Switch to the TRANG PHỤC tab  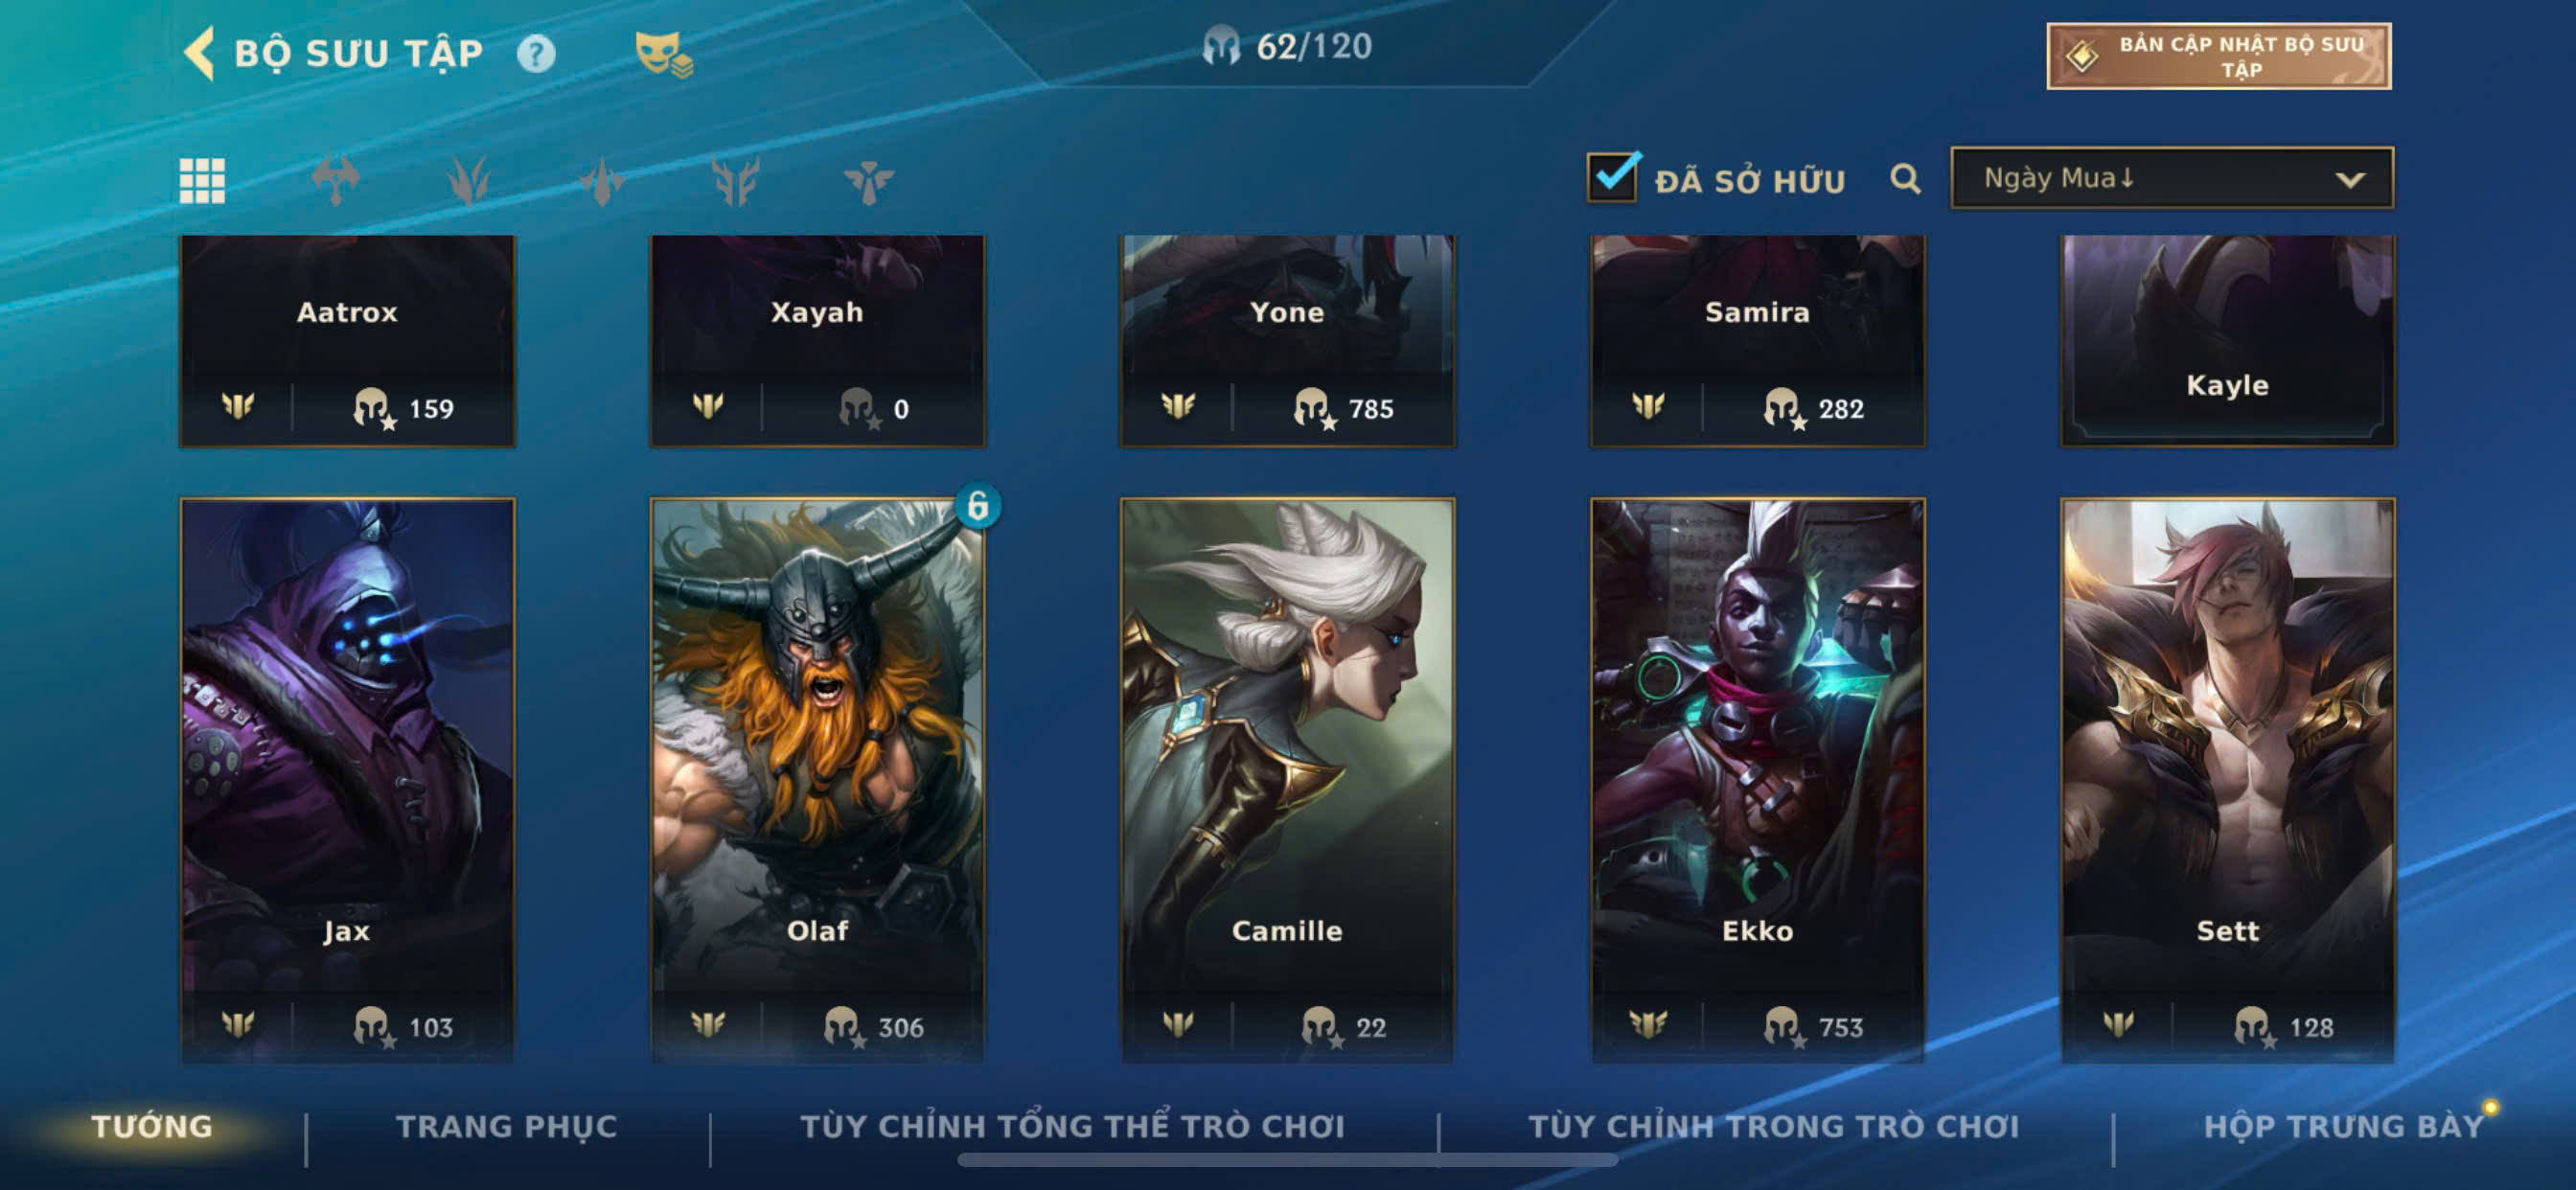(x=507, y=1127)
